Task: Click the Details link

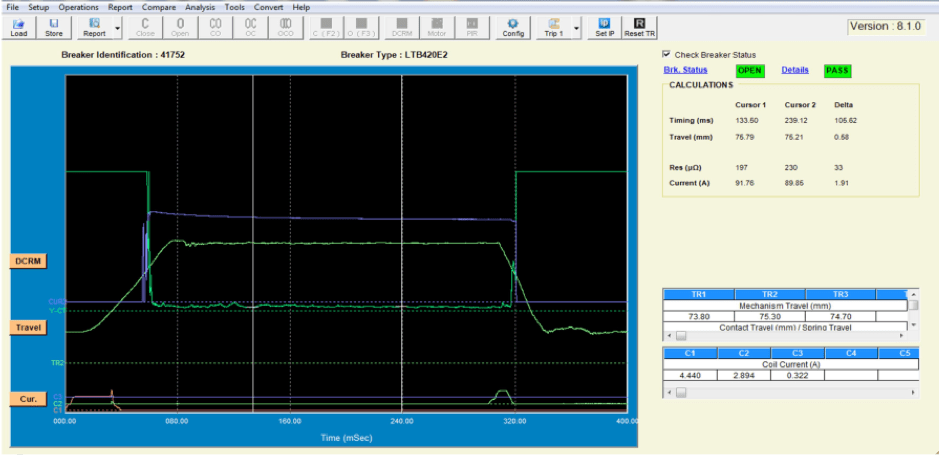Action: click(x=795, y=70)
